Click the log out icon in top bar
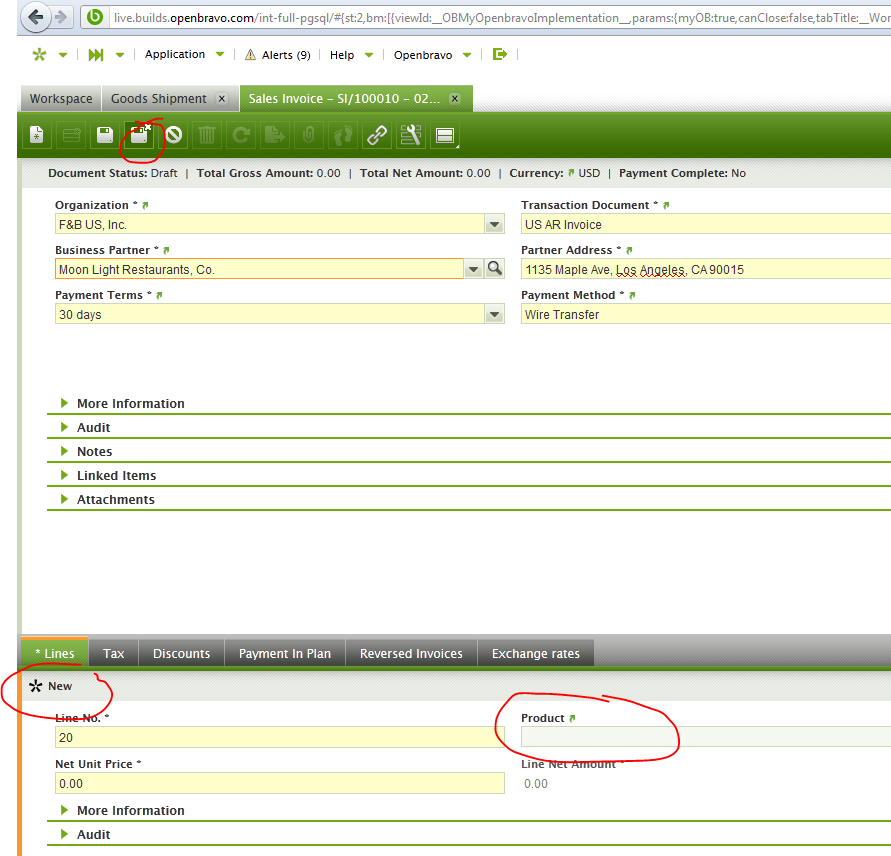This screenshot has height=856, width=891. point(500,55)
